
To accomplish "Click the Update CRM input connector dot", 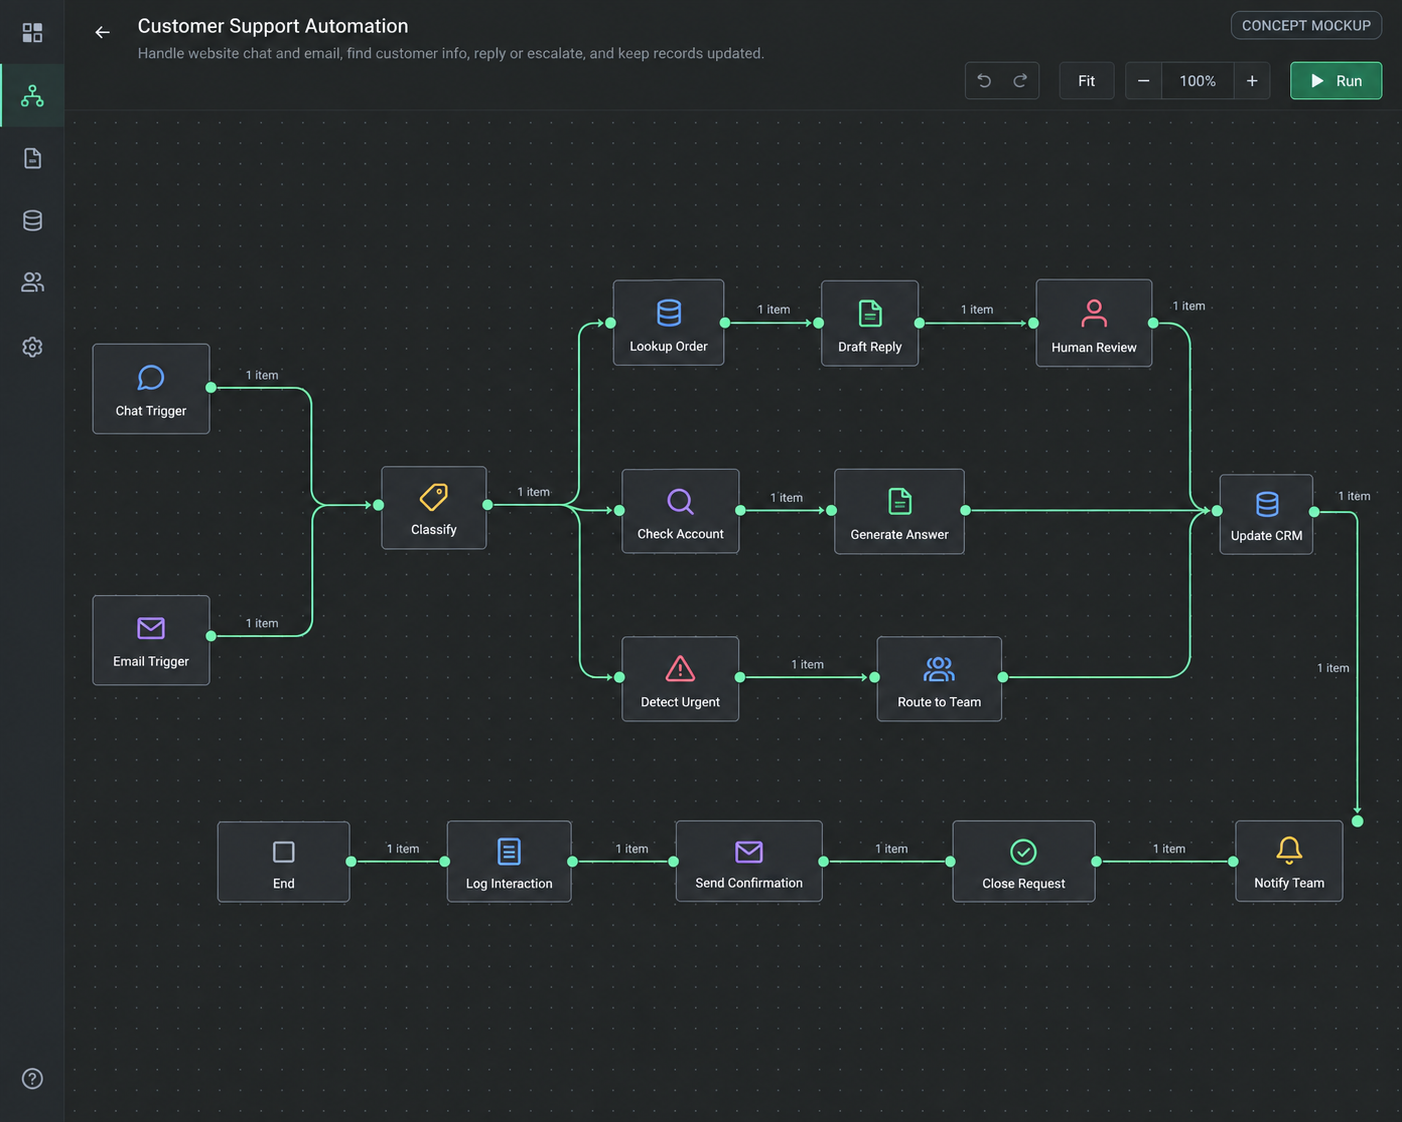I will point(1217,511).
